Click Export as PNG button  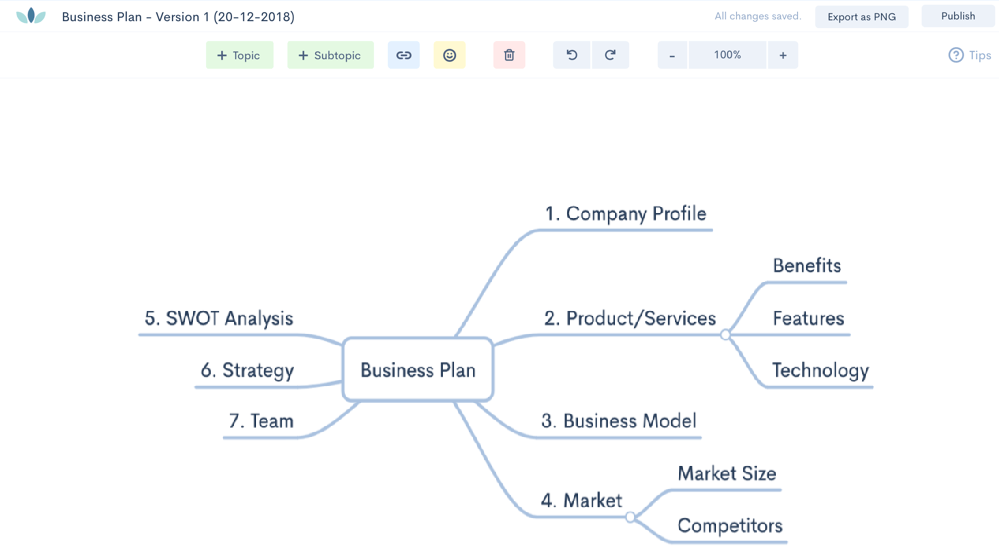click(862, 17)
